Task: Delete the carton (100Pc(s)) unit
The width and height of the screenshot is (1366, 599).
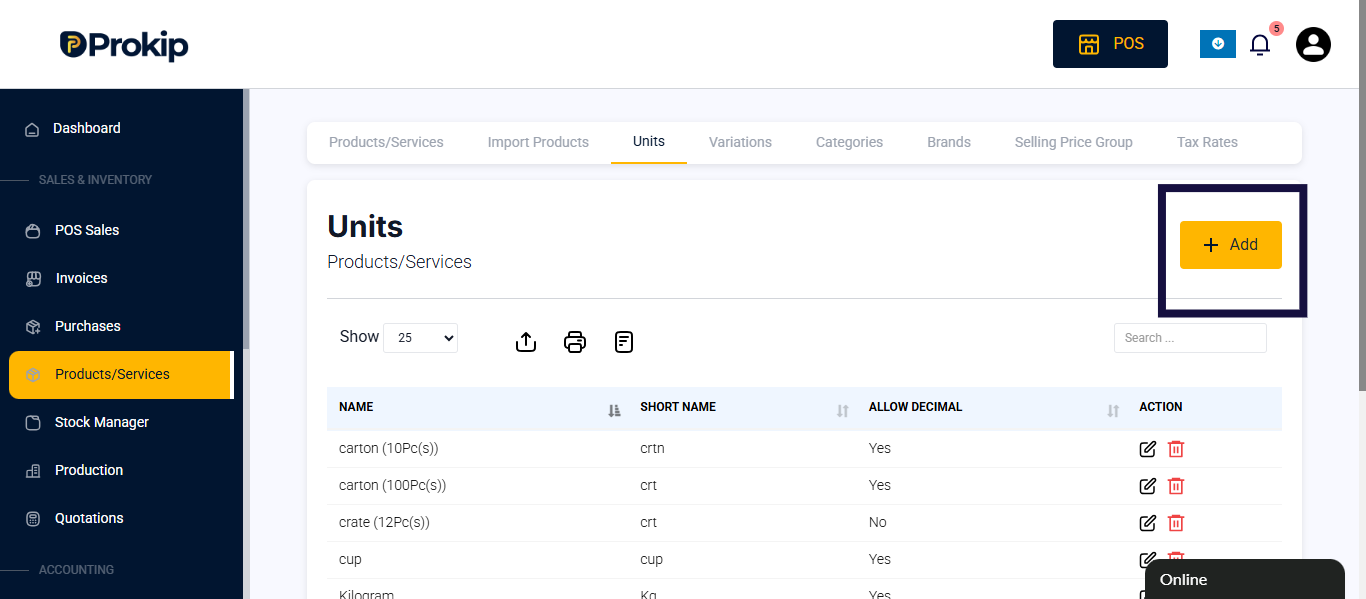Action: pos(1176,486)
